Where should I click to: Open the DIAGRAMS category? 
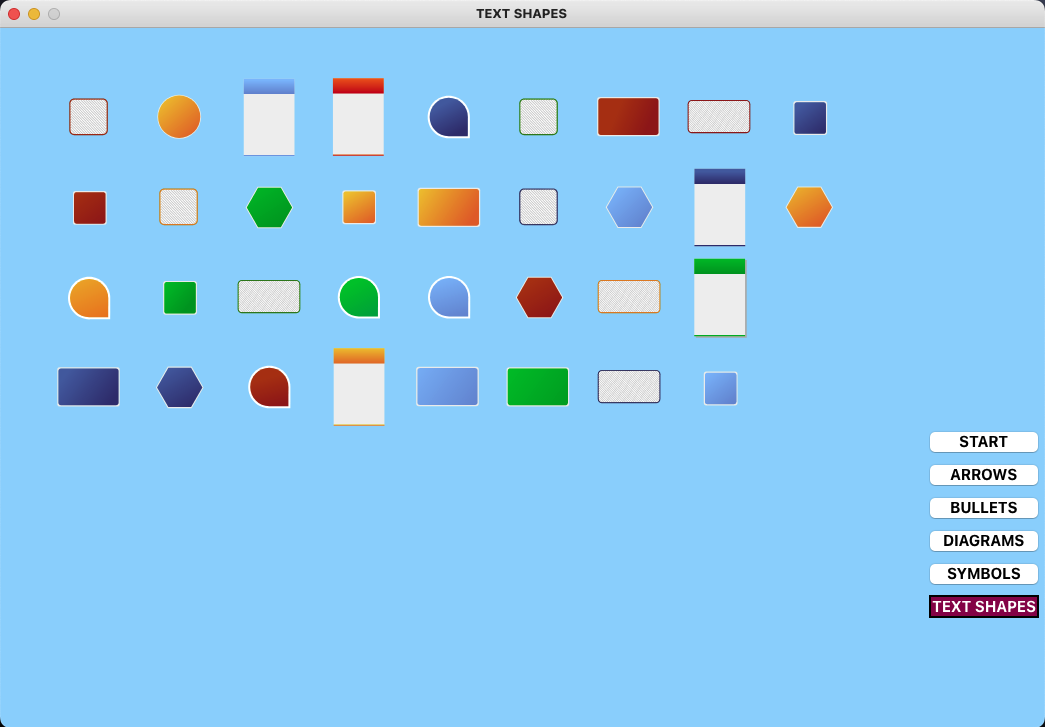(983, 541)
